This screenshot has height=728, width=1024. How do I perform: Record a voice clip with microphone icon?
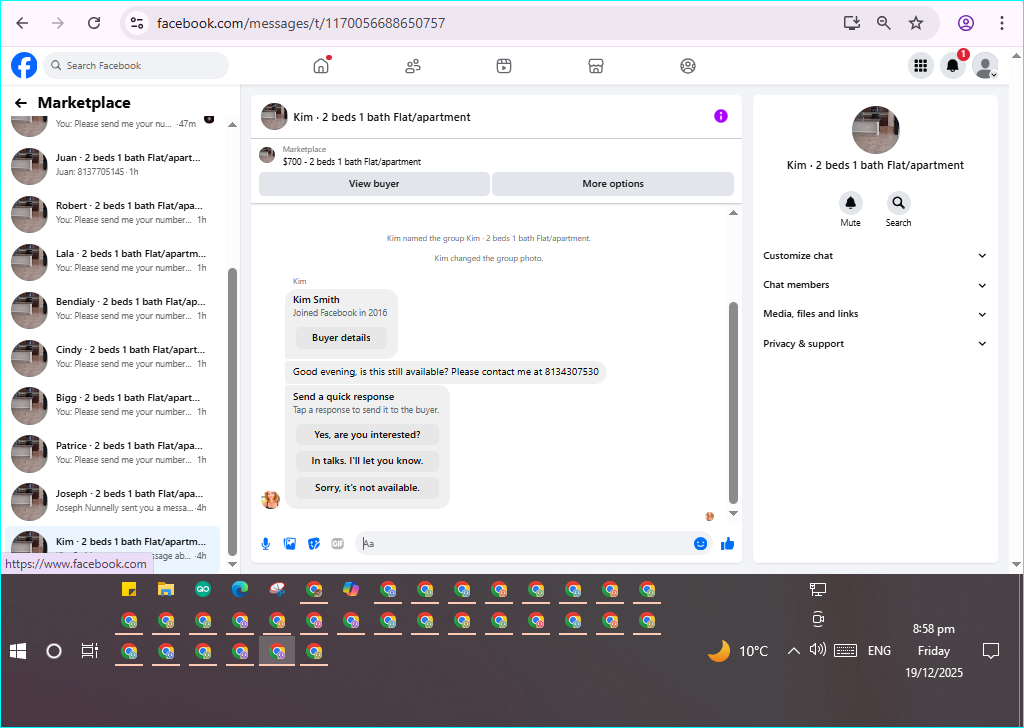(266, 544)
